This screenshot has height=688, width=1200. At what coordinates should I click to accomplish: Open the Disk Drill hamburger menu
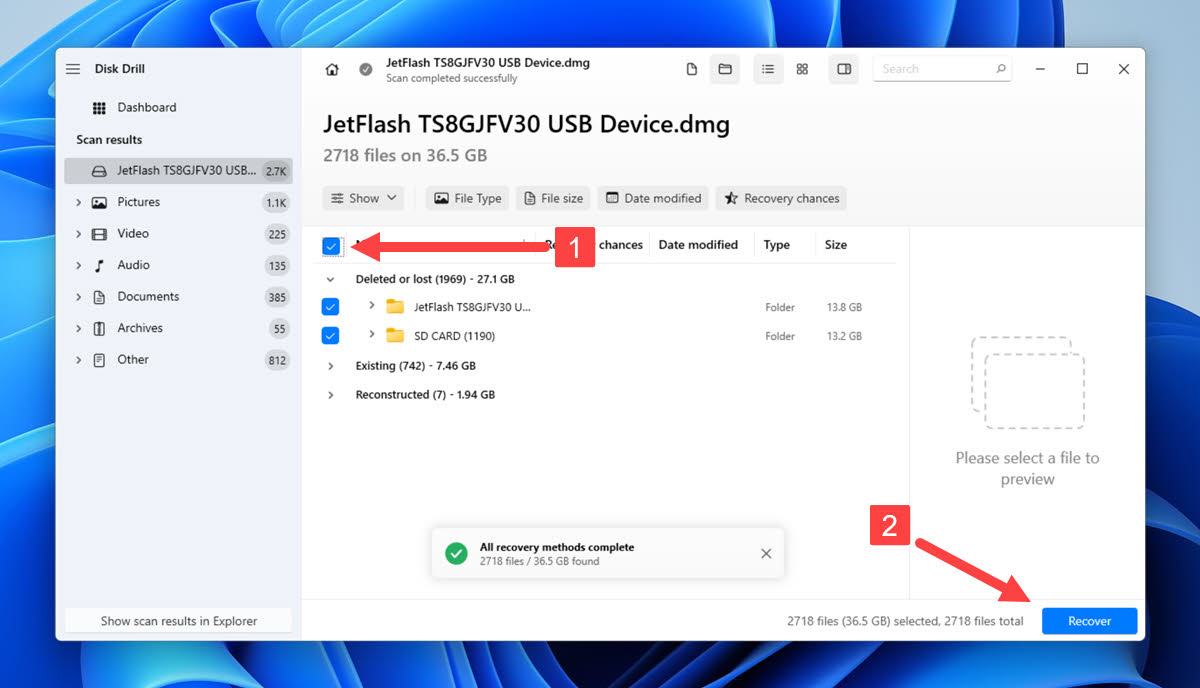(x=73, y=69)
